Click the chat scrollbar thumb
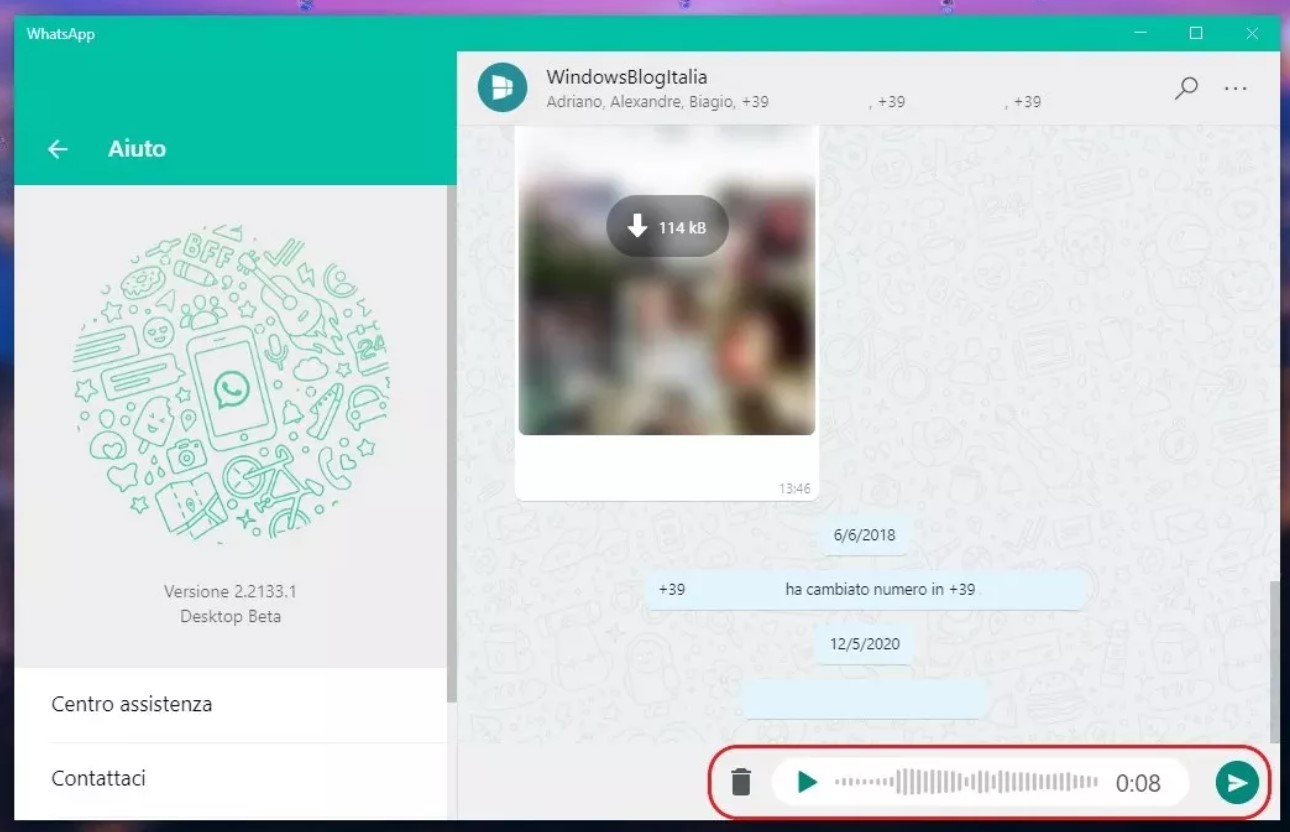The height and width of the screenshot is (832, 1290). (x=1273, y=661)
